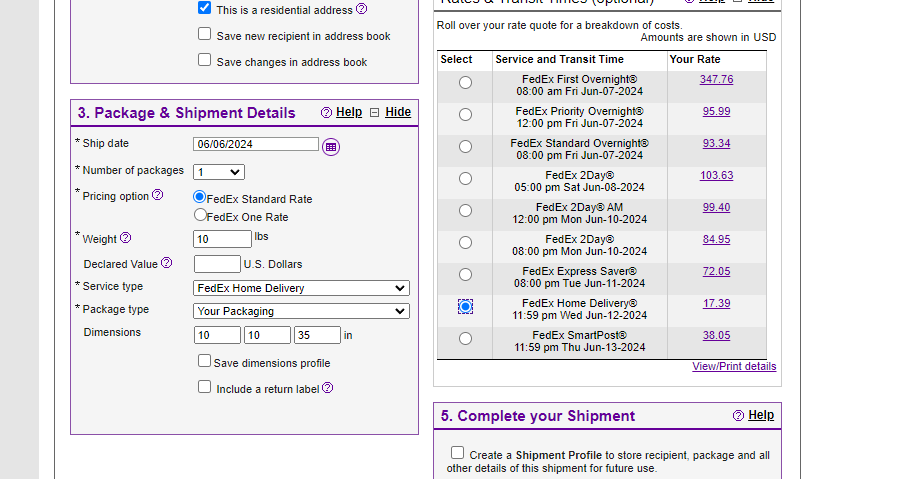
Task: Open the 84.95 rate link
Action: click(716, 240)
